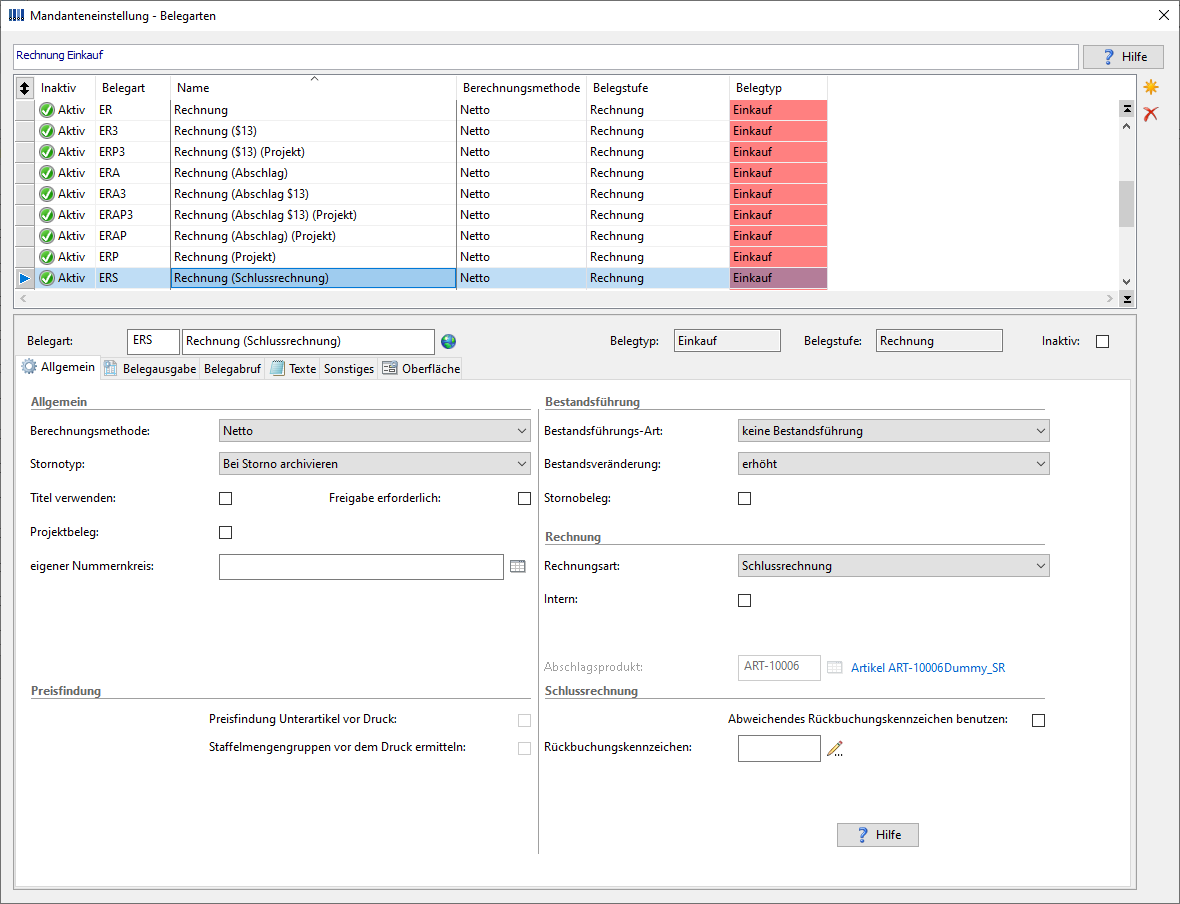Screen dimensions: 1180x904
Task: Click the Belegart name field Rechnung (Schlussrechnung)
Action: click(x=309, y=342)
